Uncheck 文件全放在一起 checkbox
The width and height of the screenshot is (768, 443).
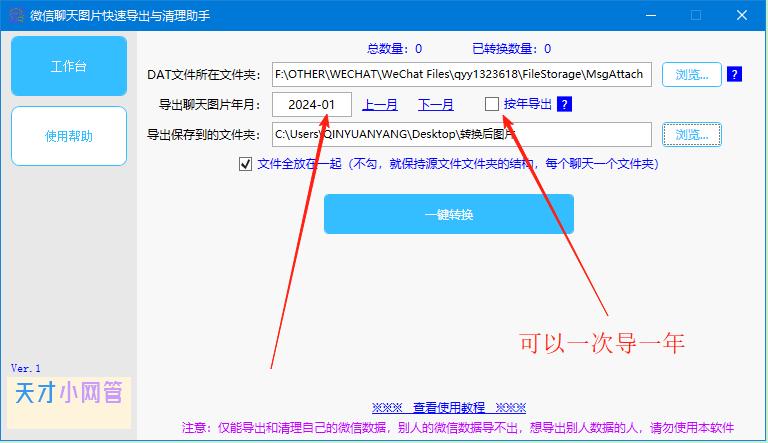245,164
